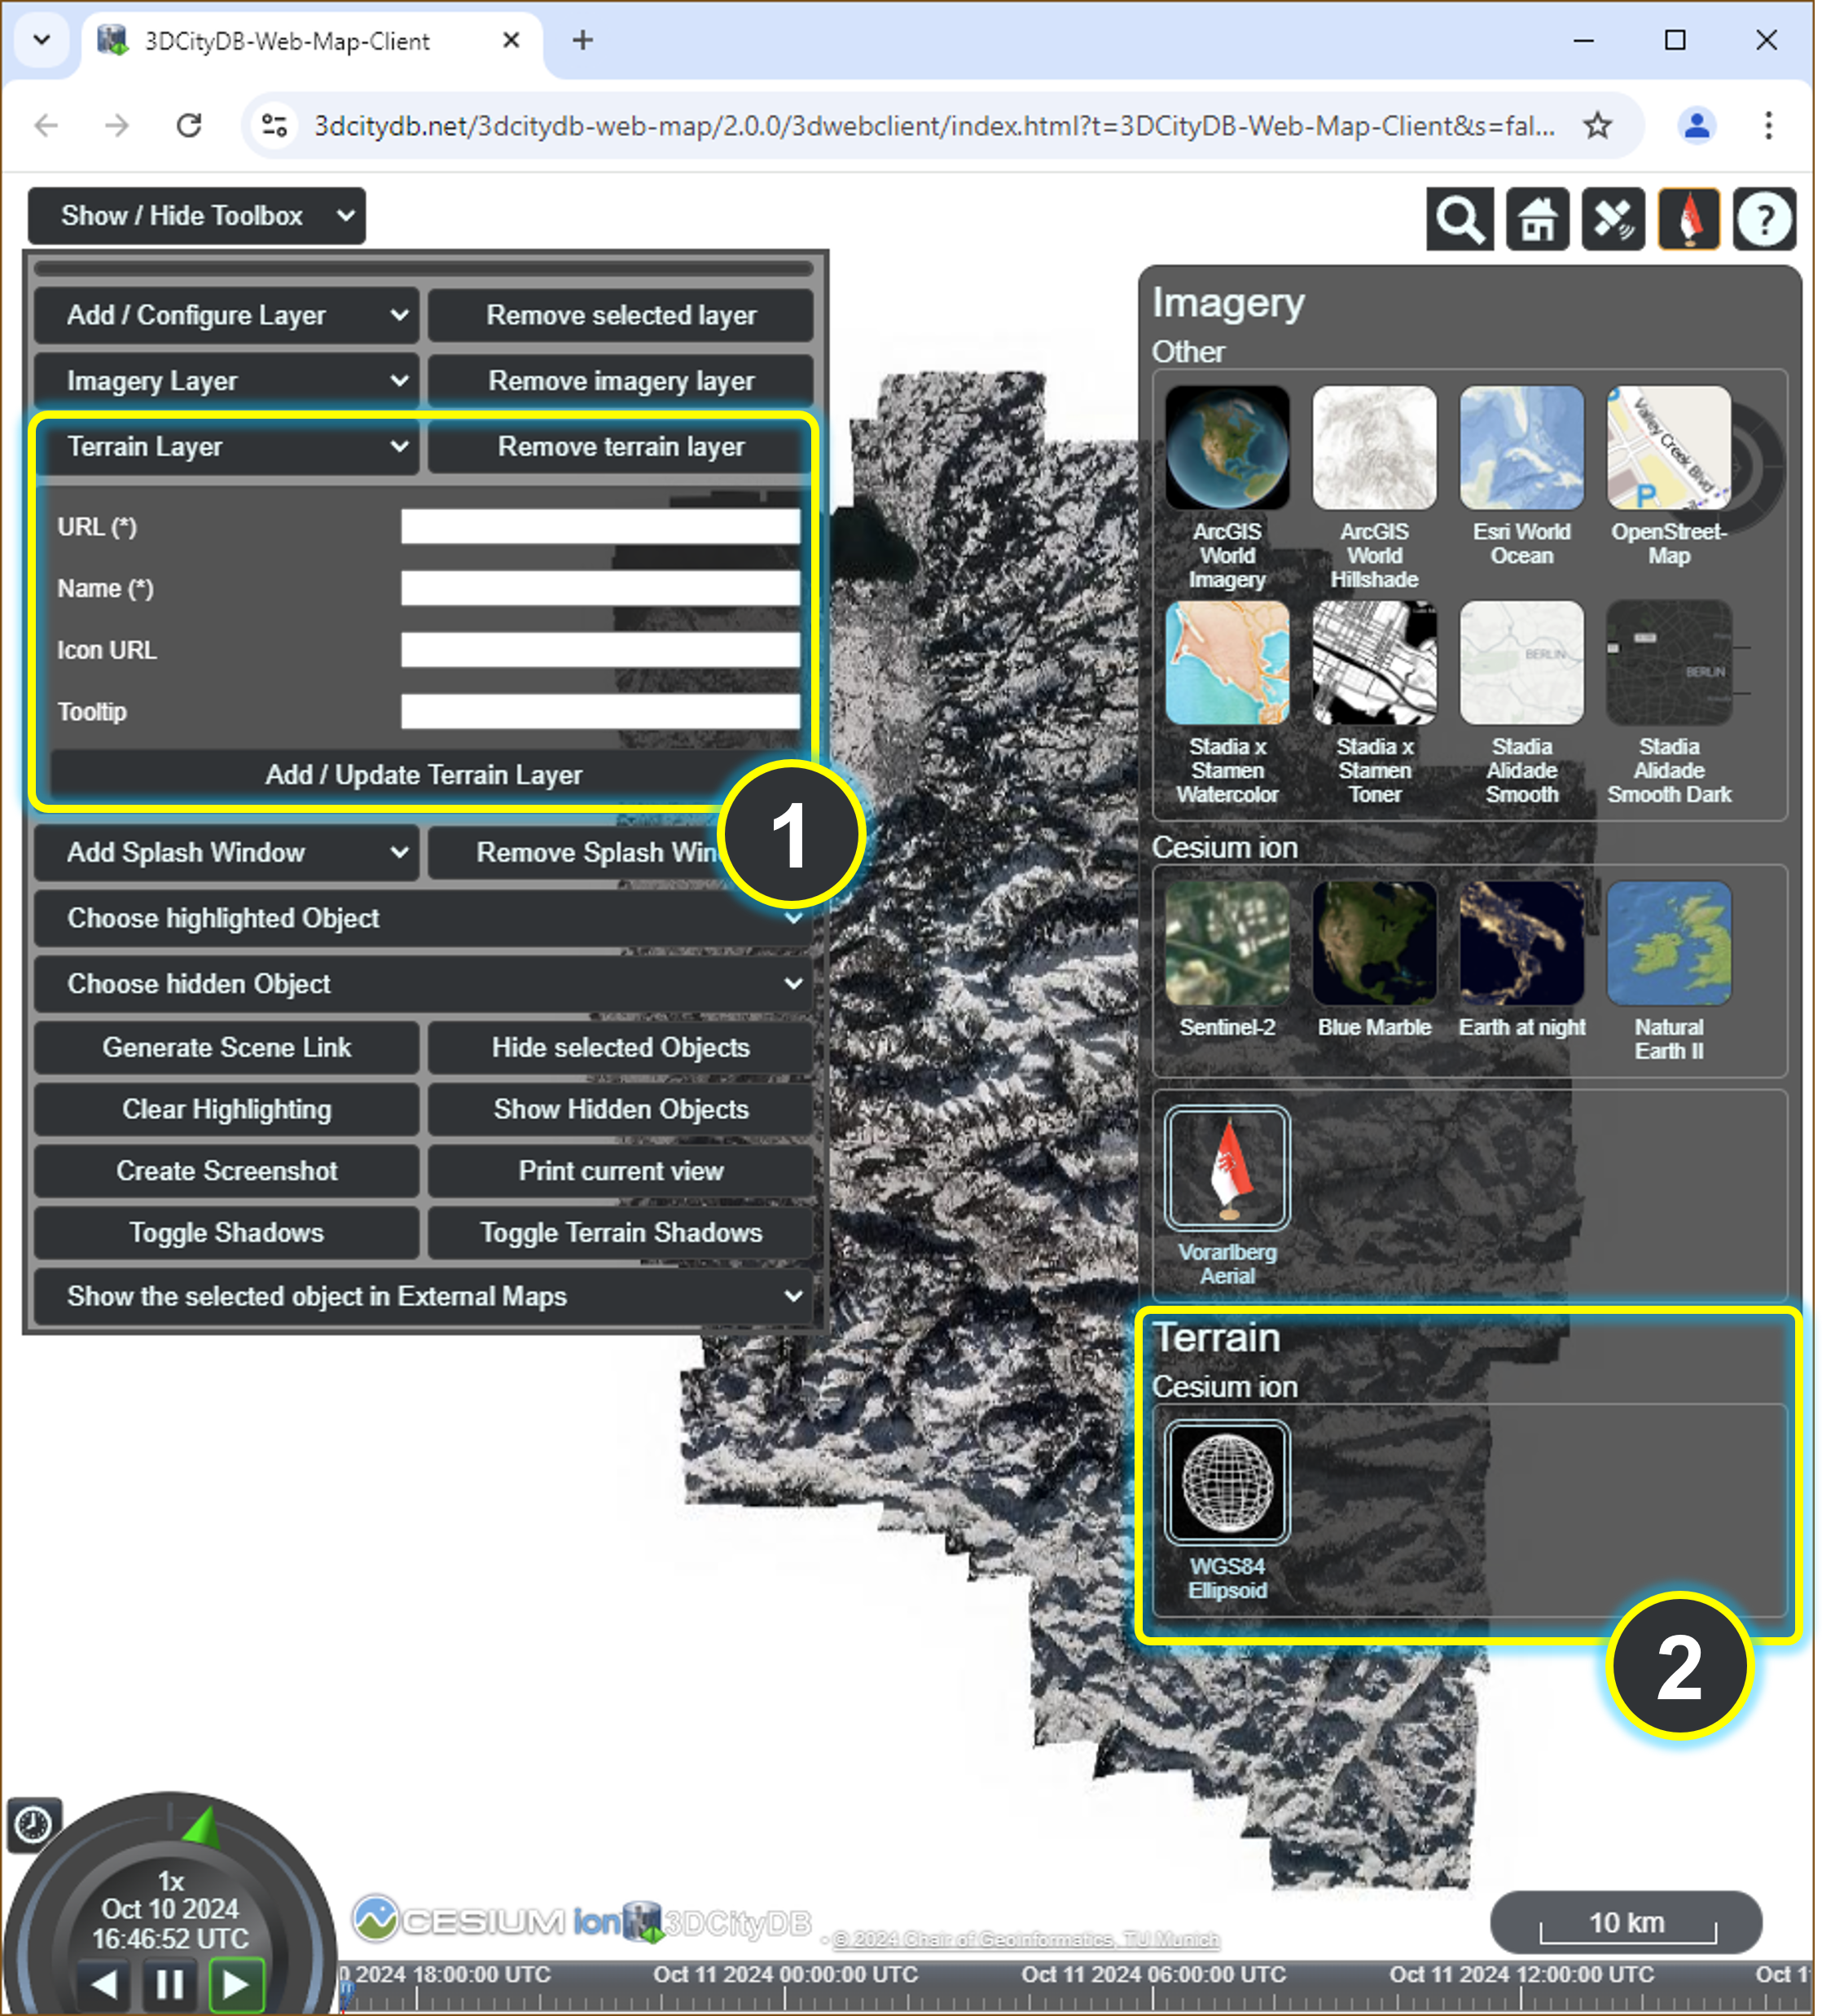The image size is (1822, 2016).
Task: Expand Add / Configure Layer section
Action: point(226,315)
